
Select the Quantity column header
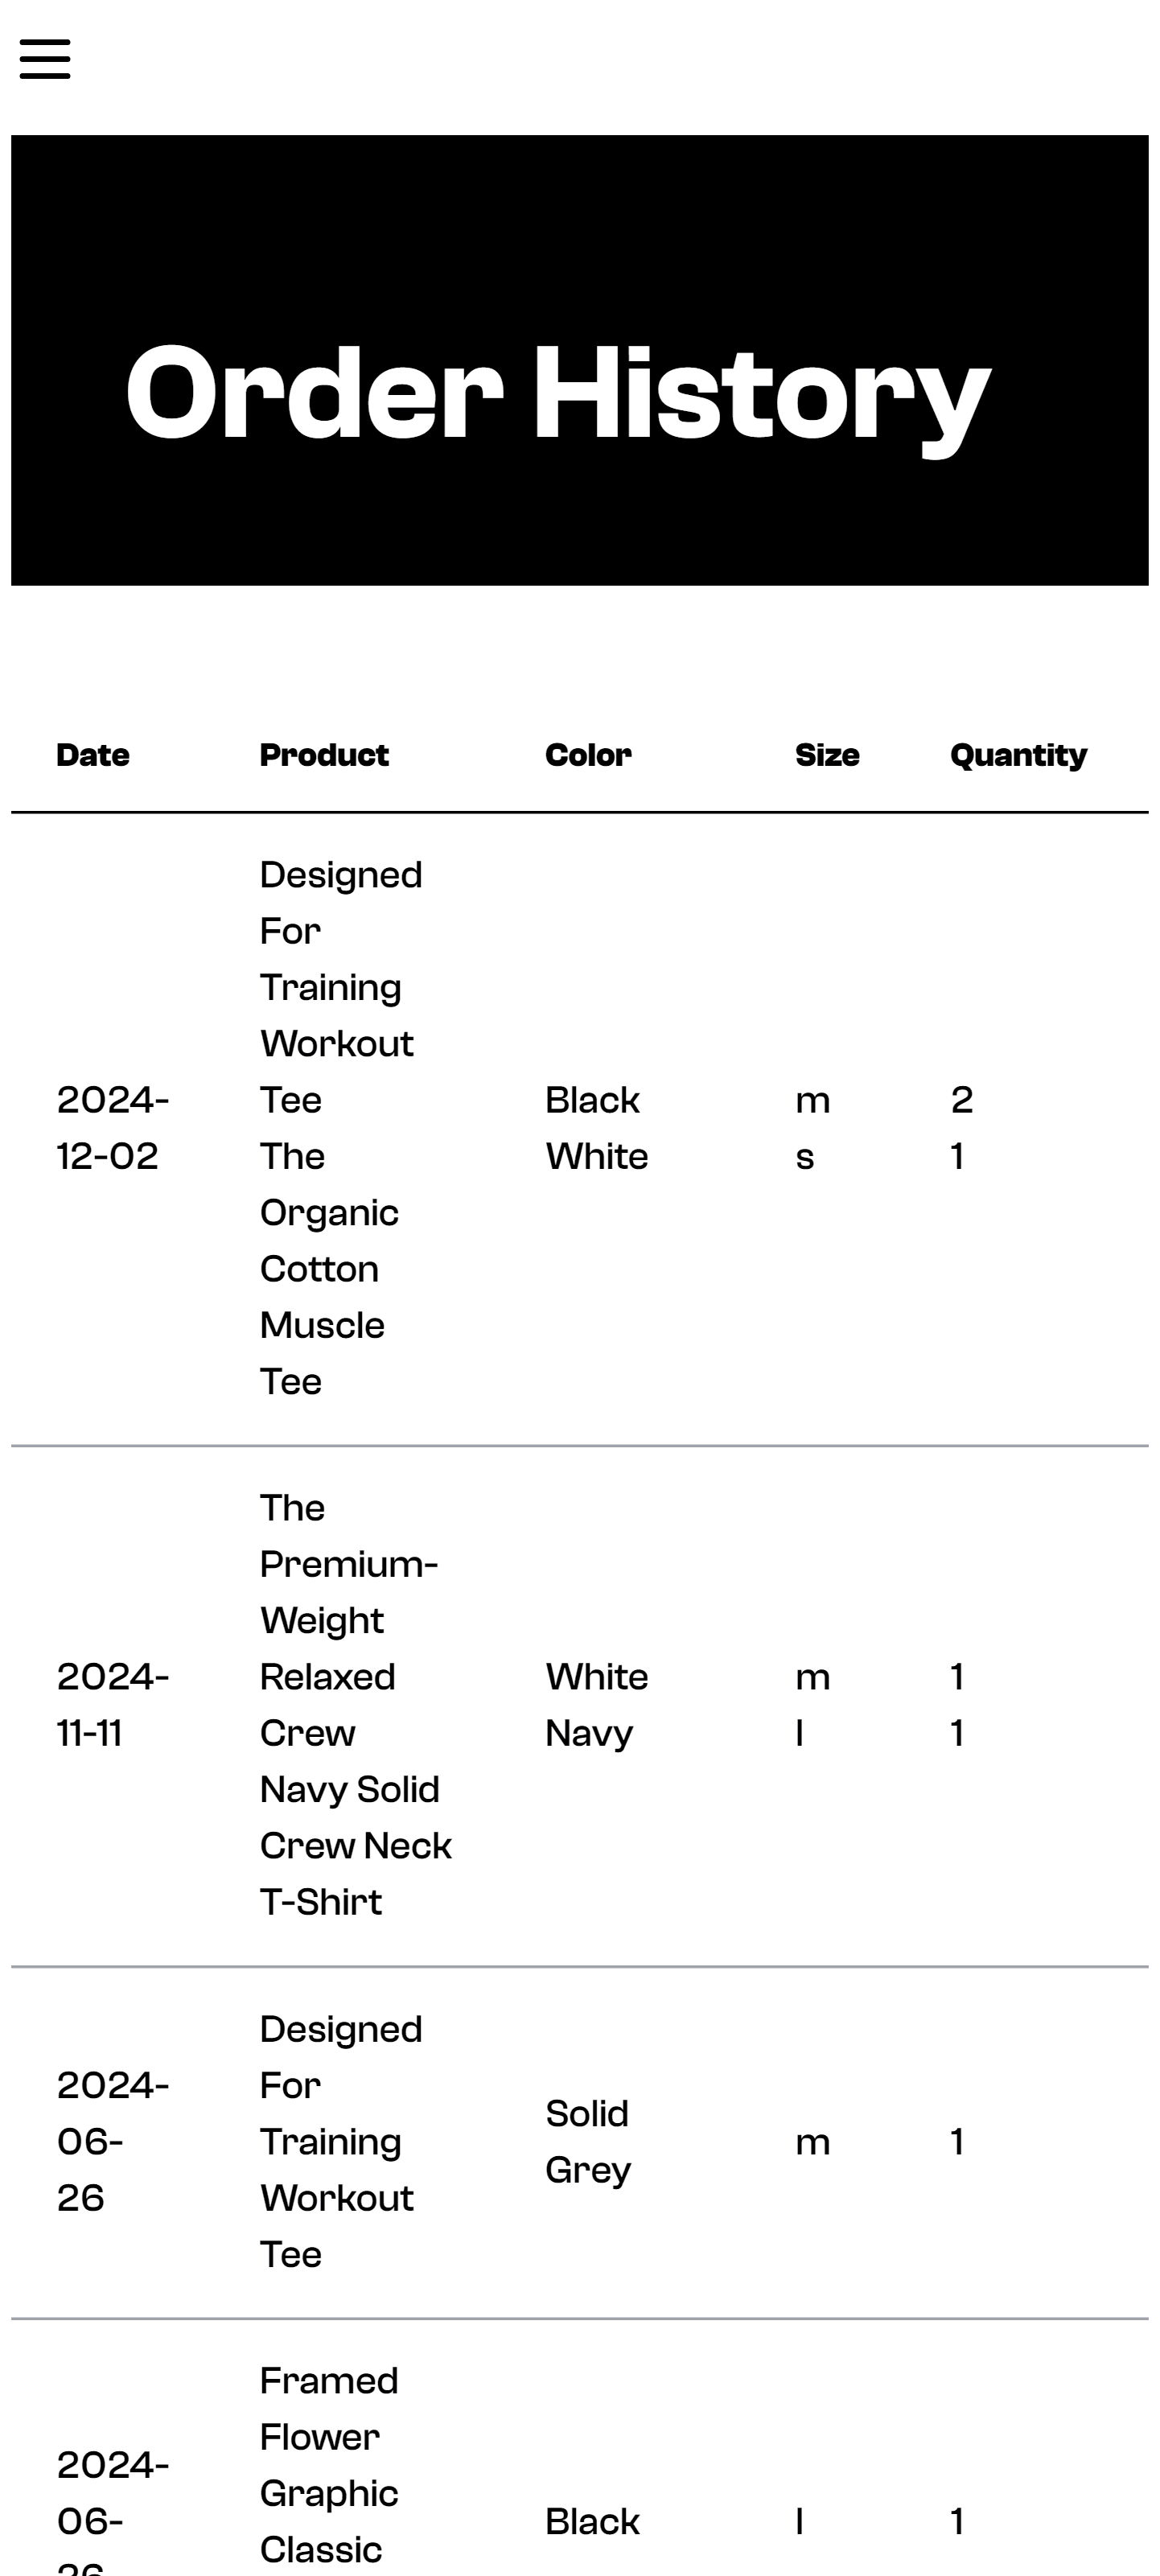tap(1018, 755)
